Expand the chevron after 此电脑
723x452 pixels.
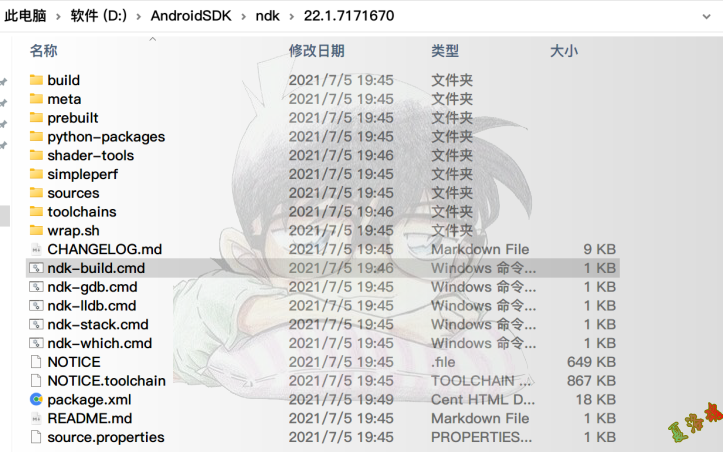click(58, 16)
